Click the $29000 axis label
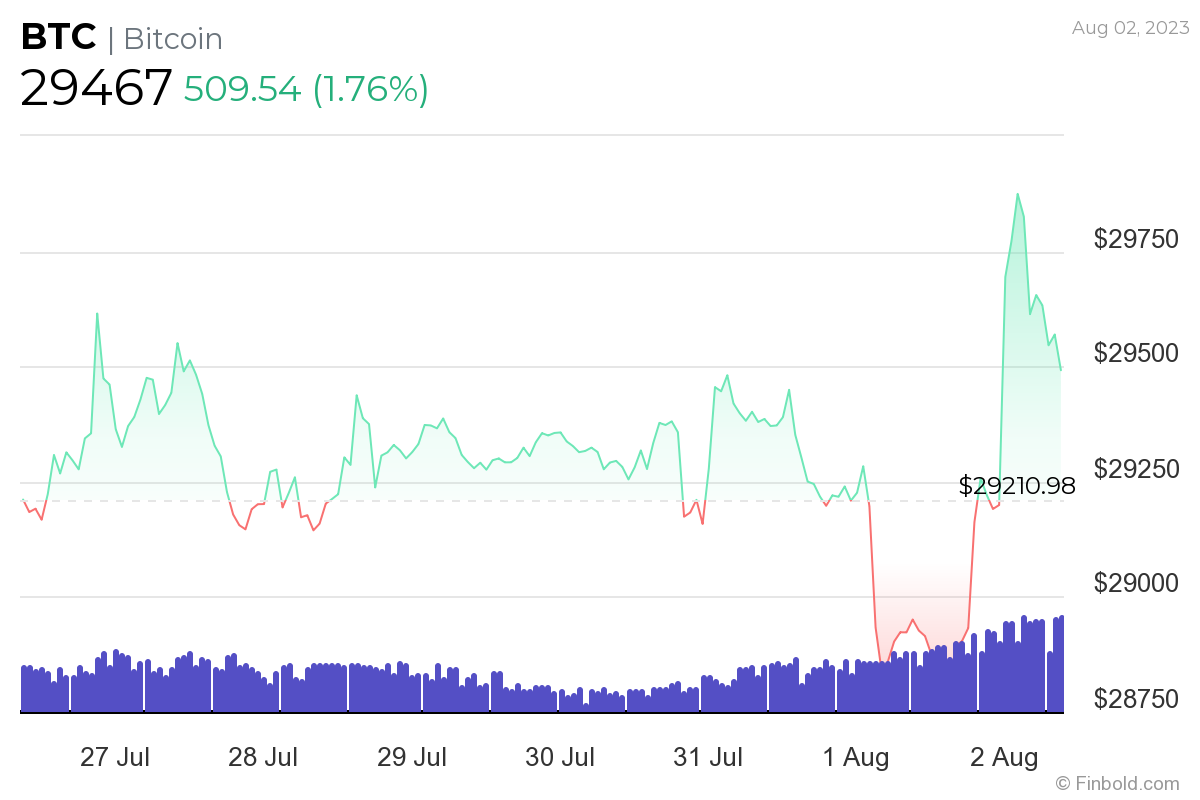 pyautogui.click(x=1136, y=583)
